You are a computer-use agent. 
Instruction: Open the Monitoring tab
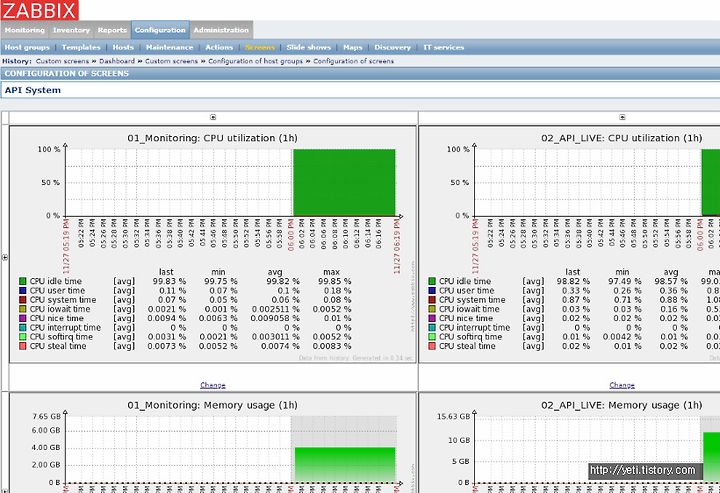(x=25, y=30)
